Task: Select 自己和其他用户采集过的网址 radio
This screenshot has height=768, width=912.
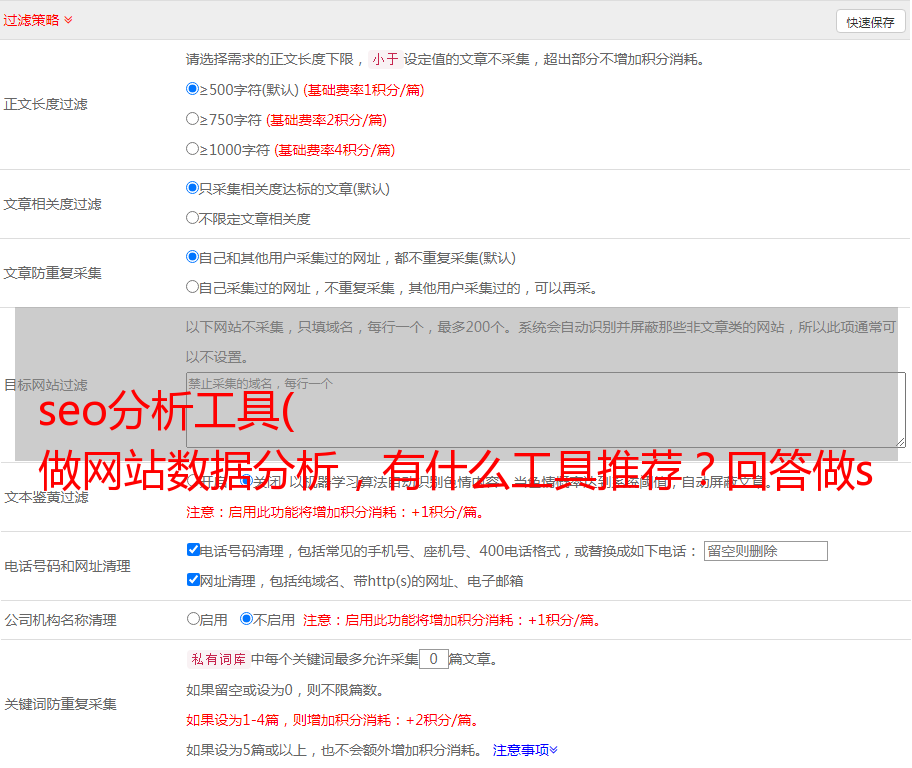Action: tap(192, 257)
